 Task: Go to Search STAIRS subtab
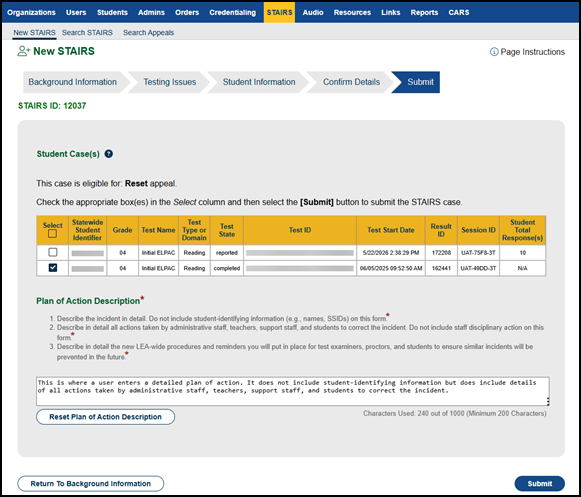coord(87,33)
